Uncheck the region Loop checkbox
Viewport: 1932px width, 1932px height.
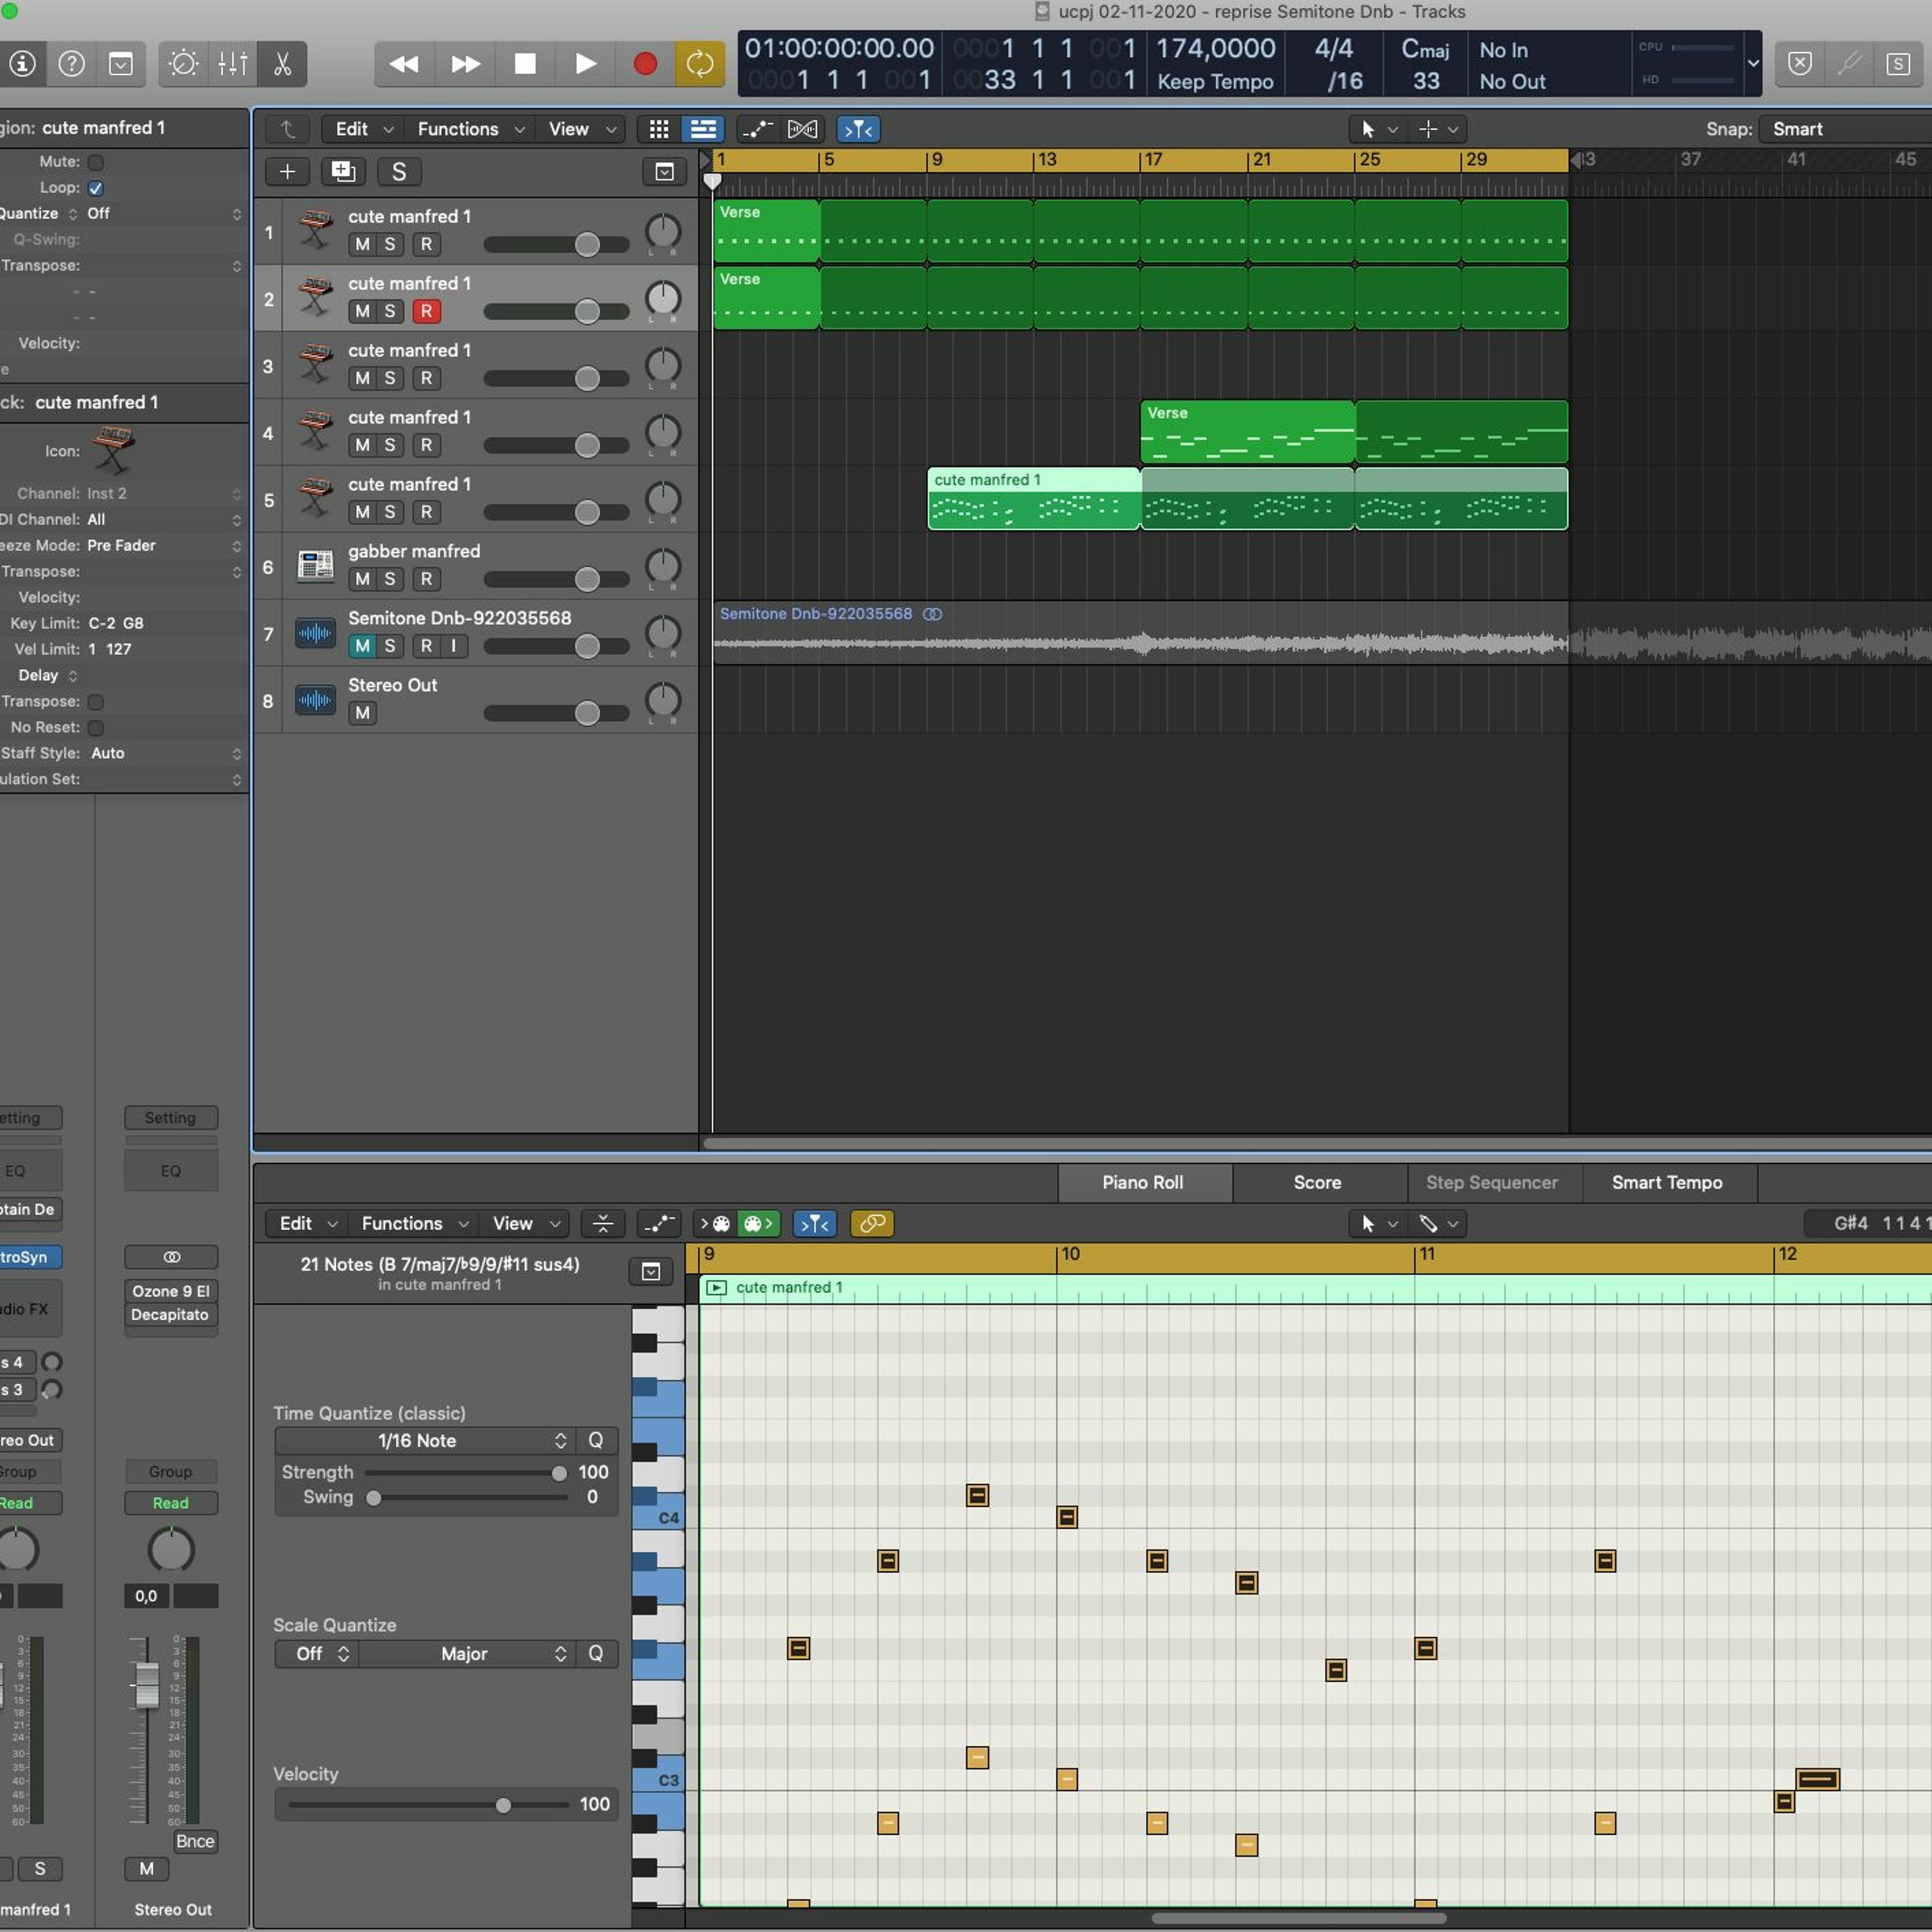tap(96, 188)
